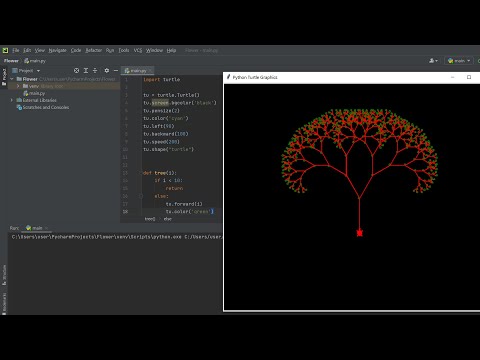Click the tu.left(90) code line
Image resolution: width=480 pixels, height=360 pixels.
coord(159,126)
